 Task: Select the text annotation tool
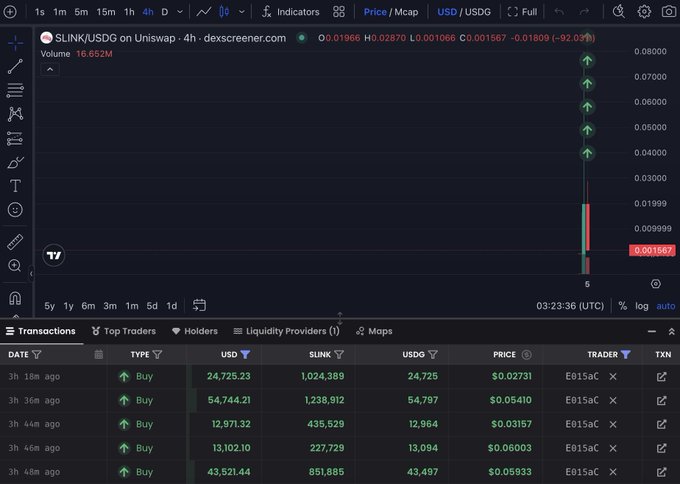(x=15, y=186)
